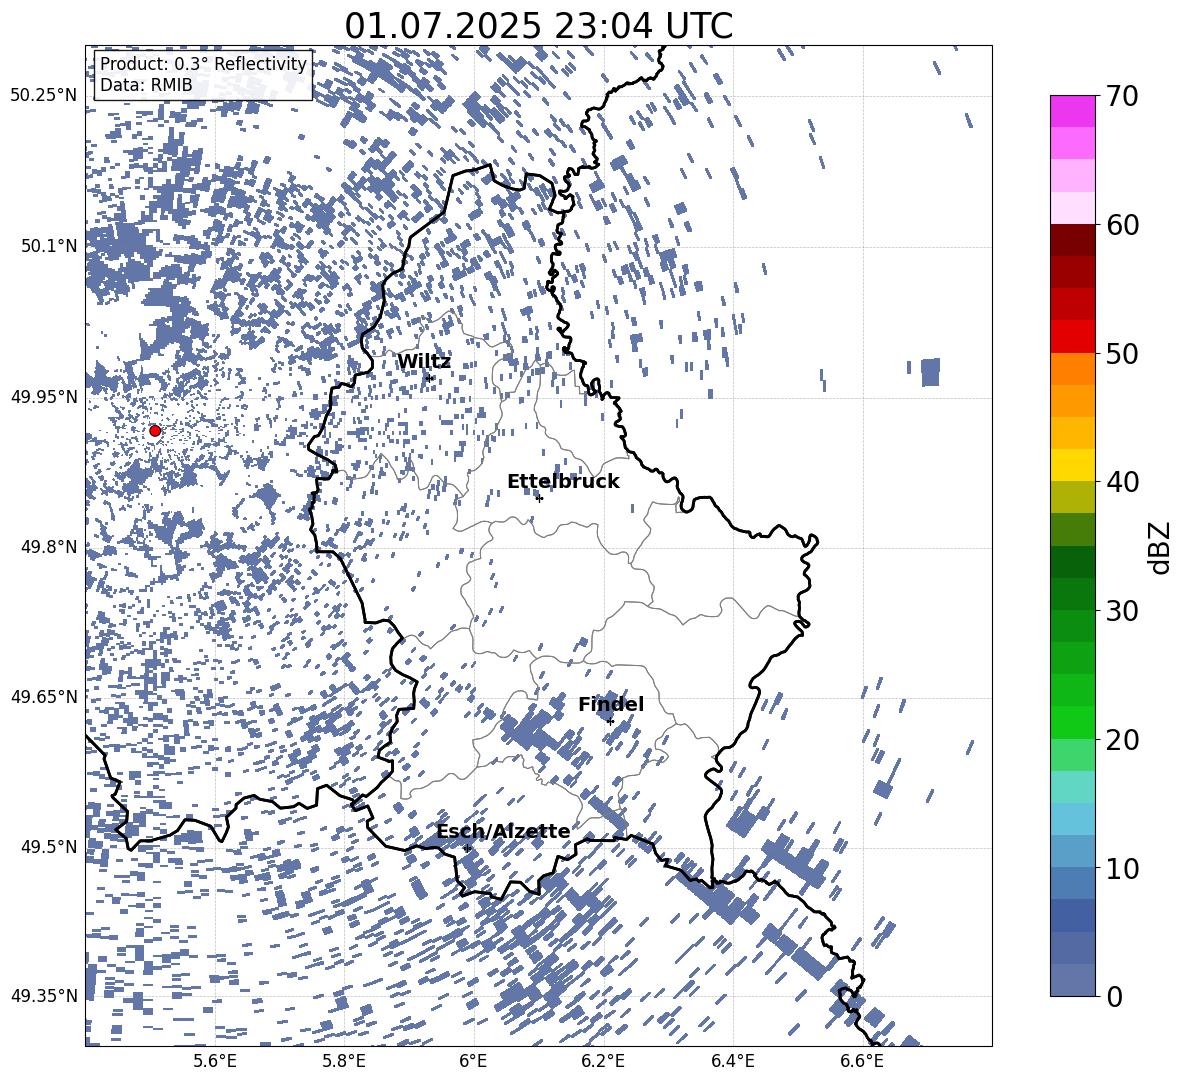Click the Esch/Alzette station cross marker

pyautogui.click(x=467, y=848)
